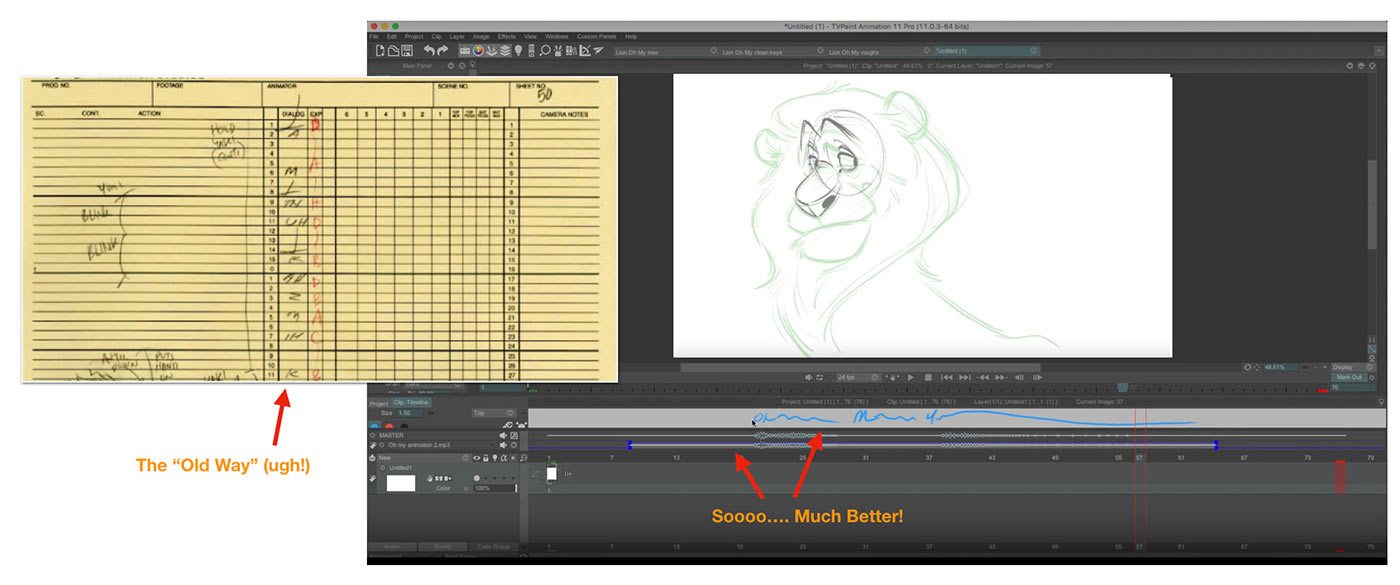Image resolution: width=1400 pixels, height=585 pixels.
Task: Toggle the light table bulb icon in toolbar
Action: [519, 51]
